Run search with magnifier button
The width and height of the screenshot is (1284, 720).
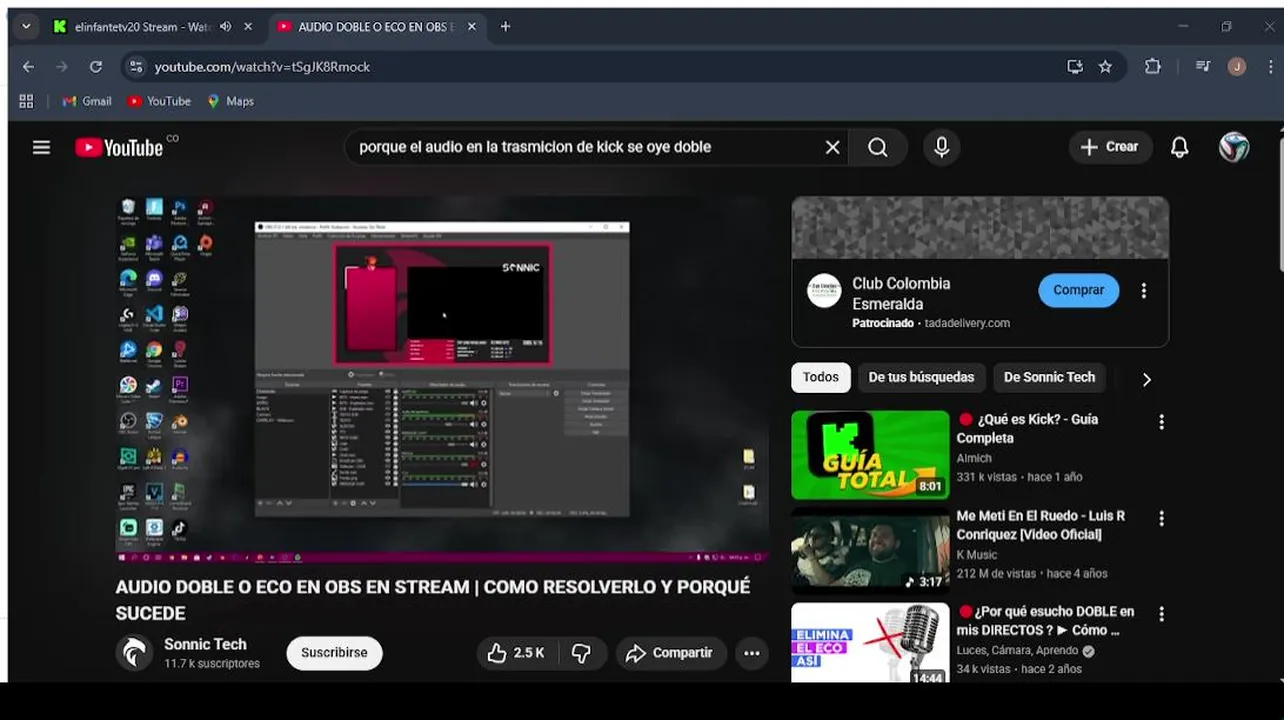878,147
